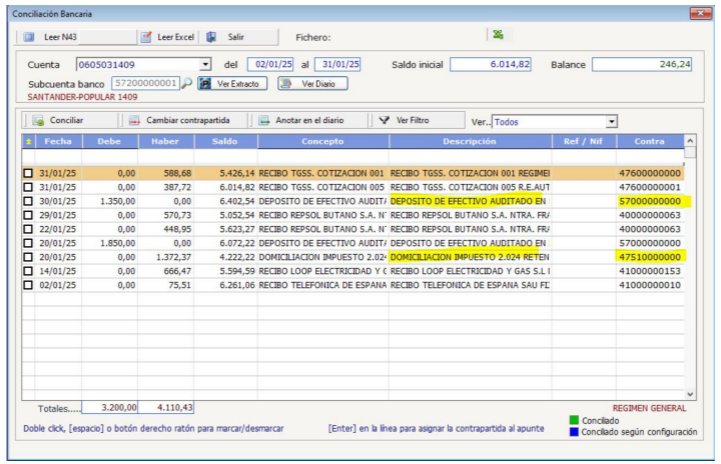721x464 pixels.
Task: Open the Ver Todos filter dropdown
Action: pos(611,121)
